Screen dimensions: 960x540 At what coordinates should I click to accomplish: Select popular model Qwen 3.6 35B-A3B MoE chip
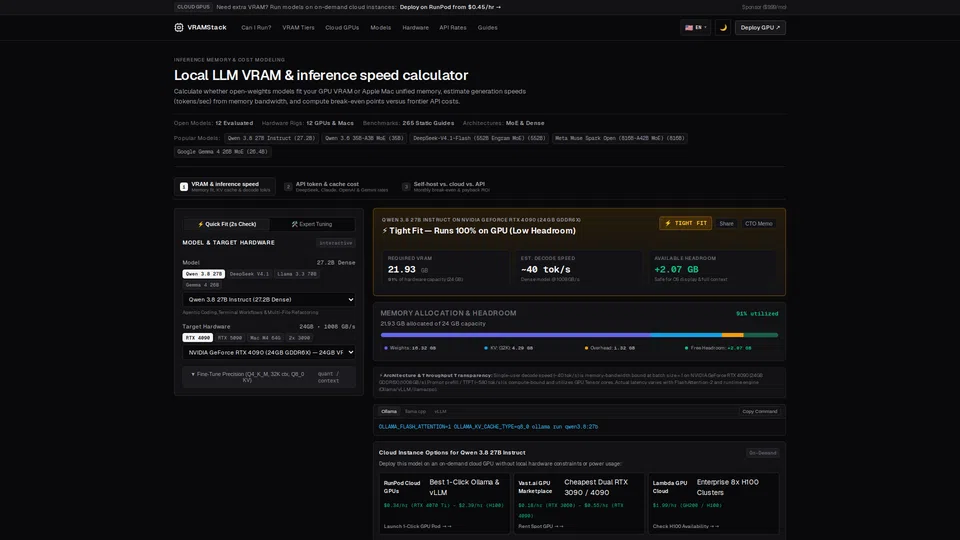pyautogui.click(x=364, y=138)
